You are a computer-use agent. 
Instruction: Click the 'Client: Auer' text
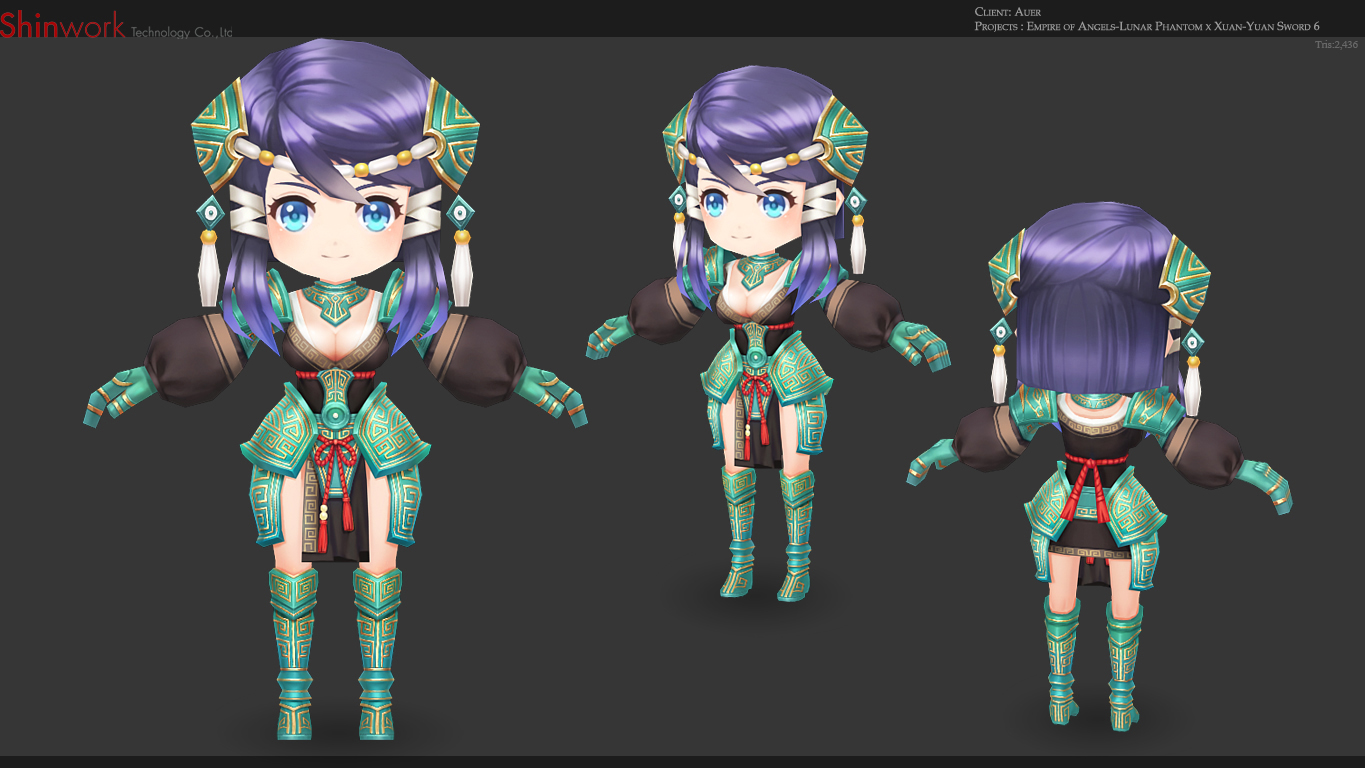click(x=1008, y=12)
